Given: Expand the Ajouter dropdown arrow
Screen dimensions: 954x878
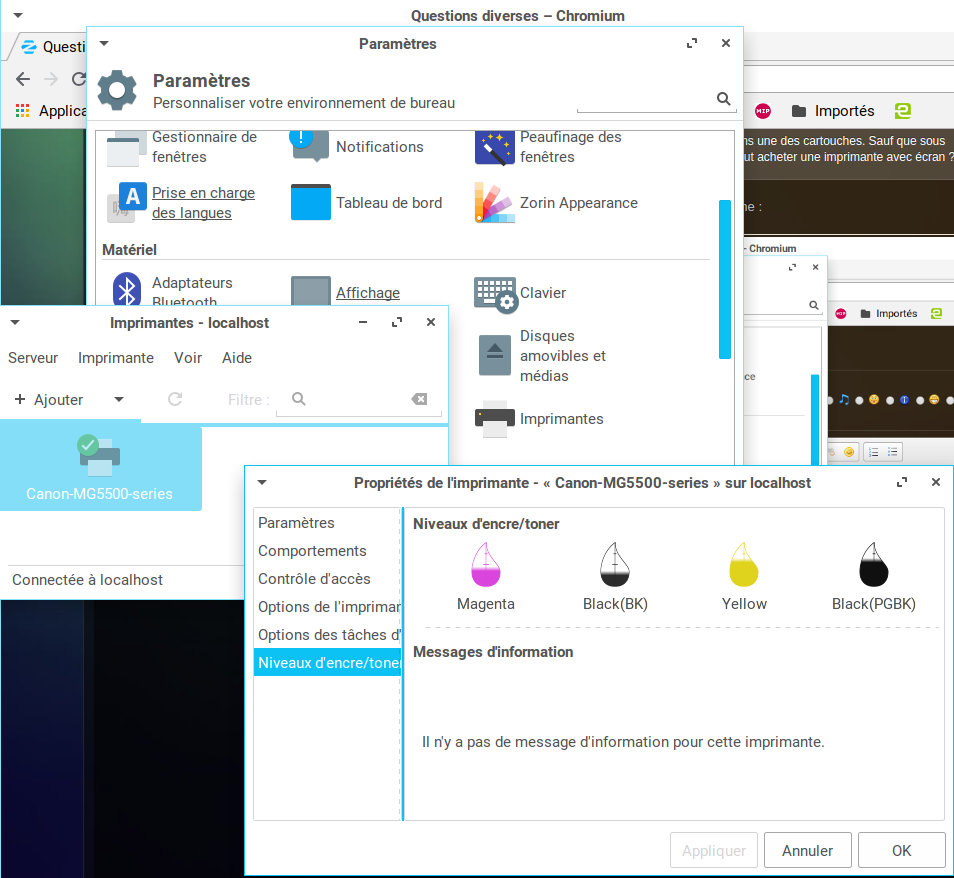Looking at the screenshot, I should point(119,399).
